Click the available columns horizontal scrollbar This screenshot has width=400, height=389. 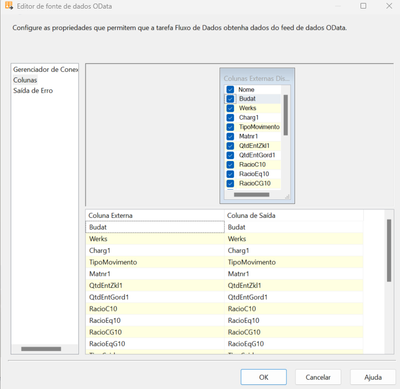[x=252, y=194]
